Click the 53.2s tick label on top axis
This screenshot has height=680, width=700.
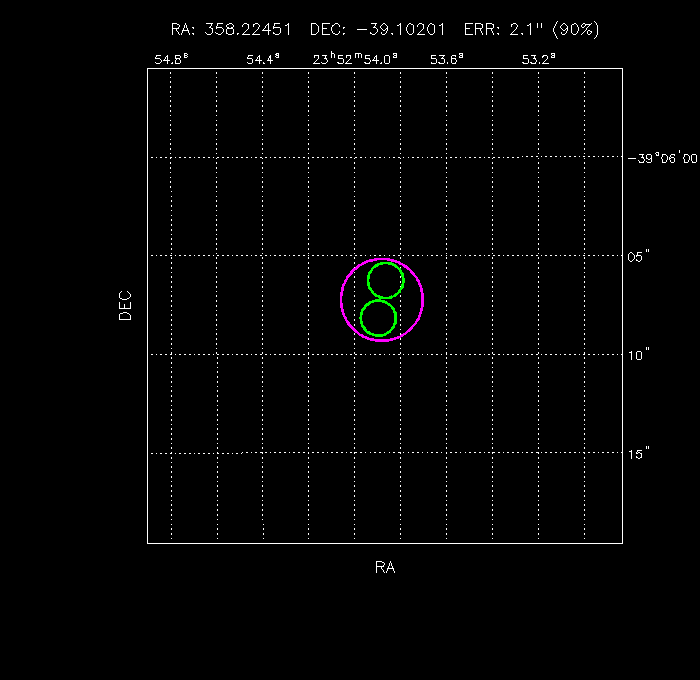pos(539,60)
